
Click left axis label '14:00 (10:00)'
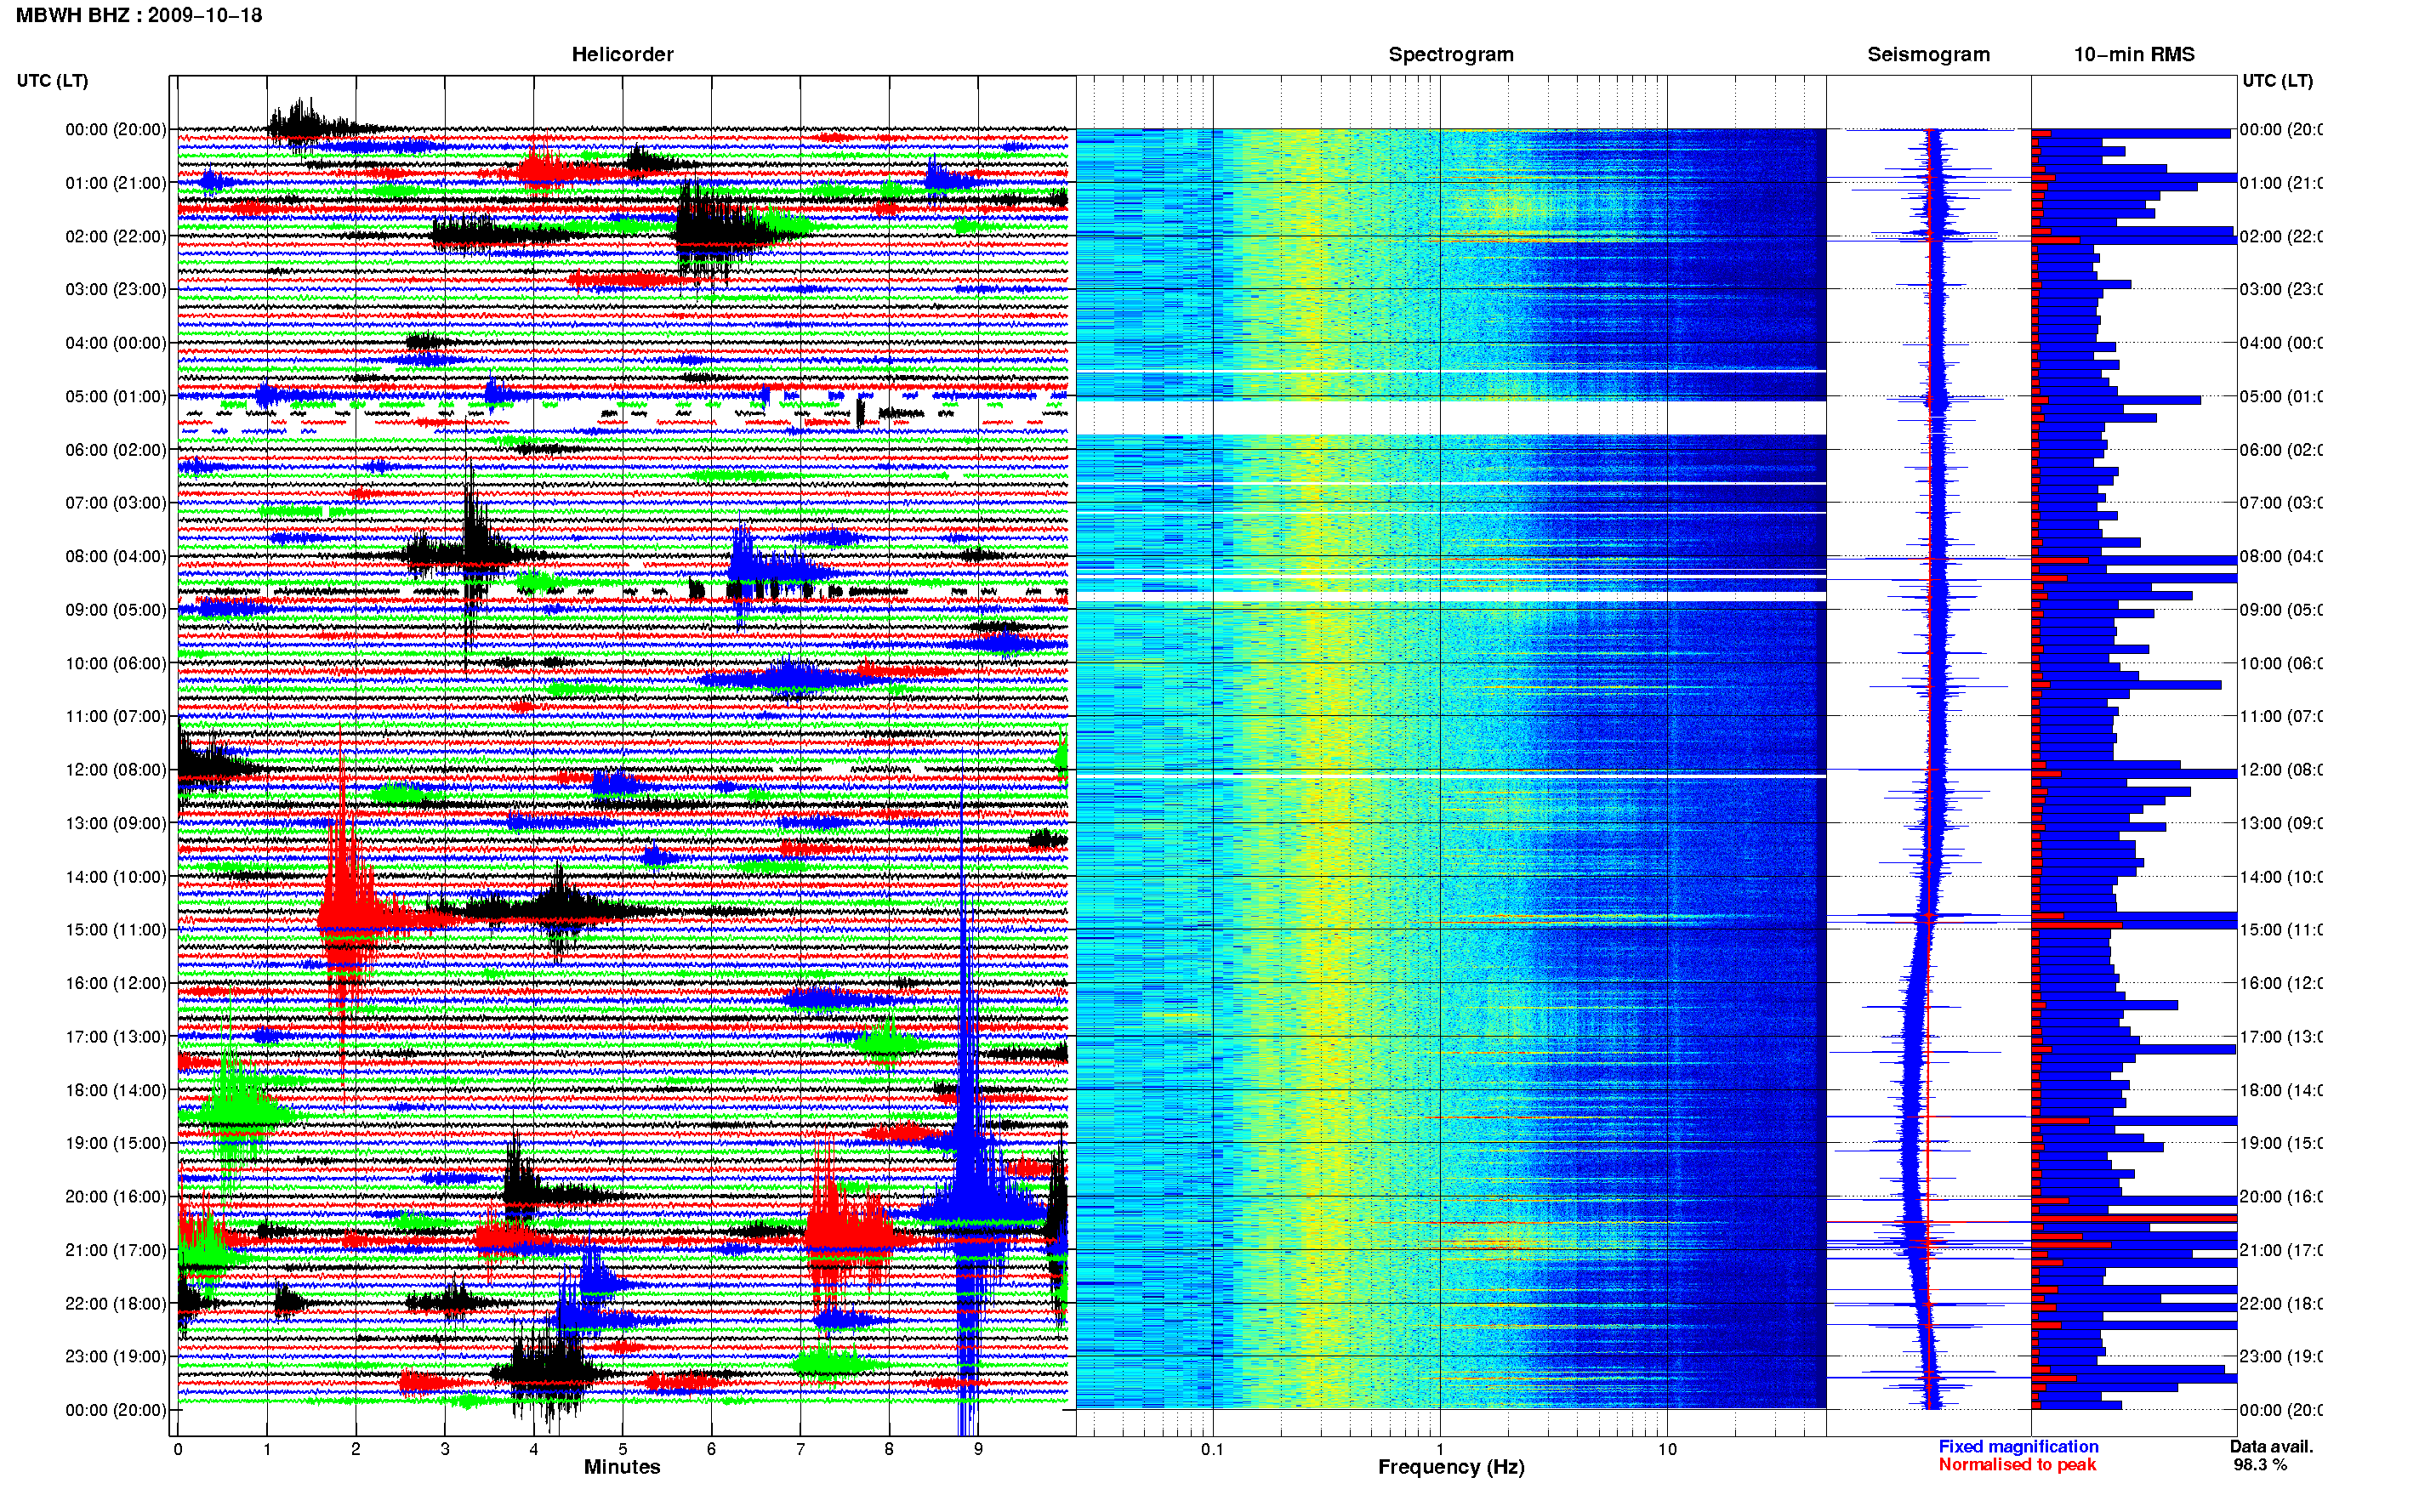pyautogui.click(x=116, y=877)
